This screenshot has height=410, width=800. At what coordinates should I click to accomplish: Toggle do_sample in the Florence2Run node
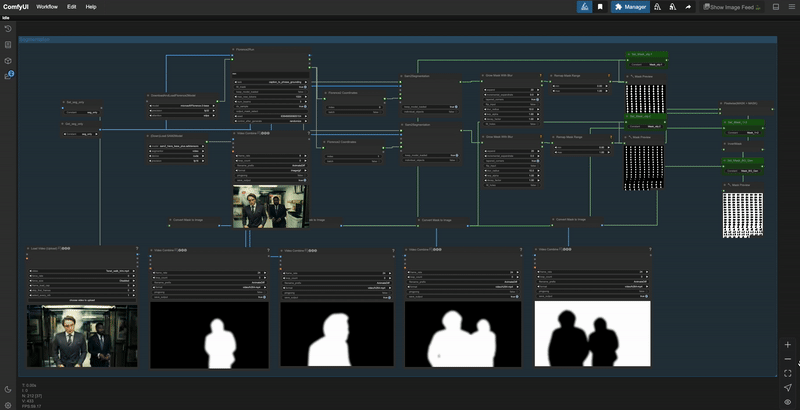pos(270,106)
